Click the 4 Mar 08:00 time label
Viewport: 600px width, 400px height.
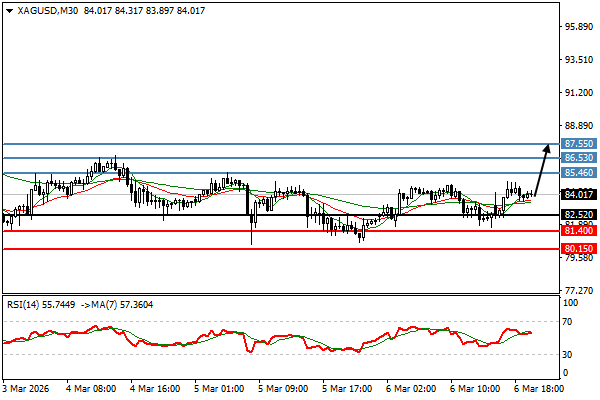pos(91,387)
